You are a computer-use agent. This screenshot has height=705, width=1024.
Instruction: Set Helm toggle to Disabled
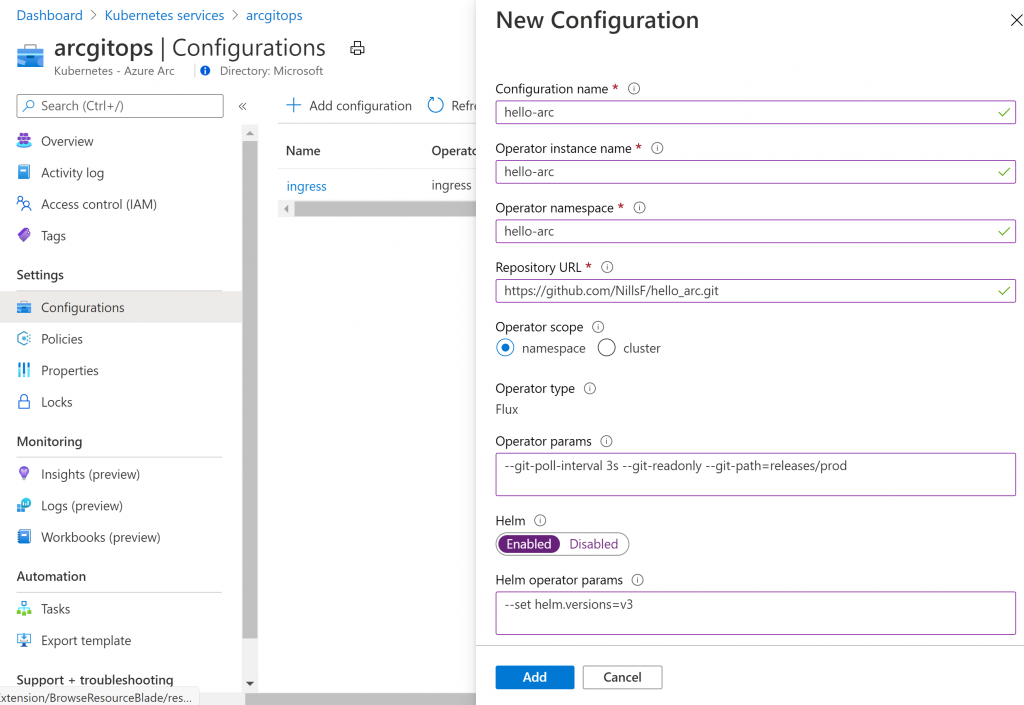click(x=594, y=544)
